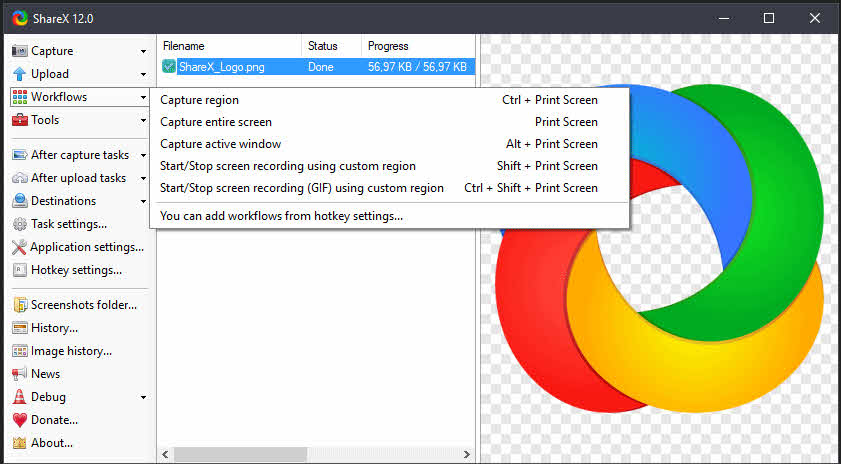Image resolution: width=841 pixels, height=464 pixels.
Task: Click the horizontal scrollbar thumb
Action: 240,454
